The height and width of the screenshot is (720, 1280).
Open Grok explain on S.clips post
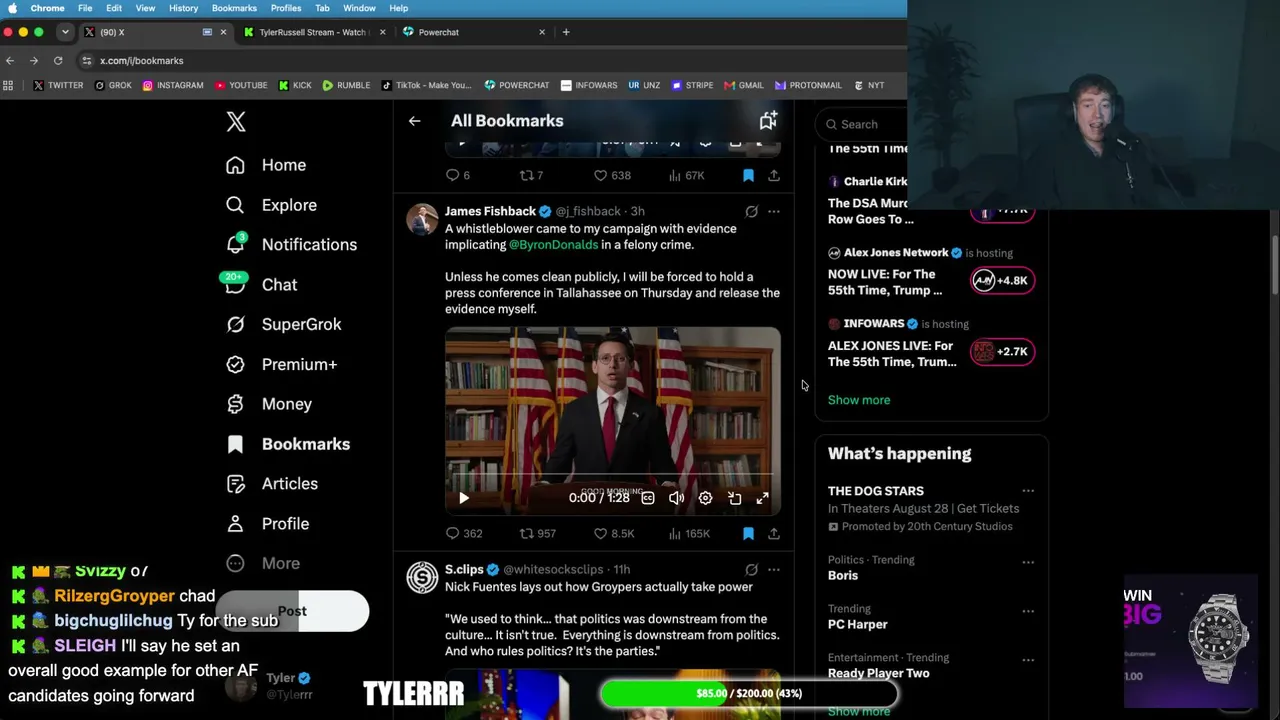tap(751, 570)
